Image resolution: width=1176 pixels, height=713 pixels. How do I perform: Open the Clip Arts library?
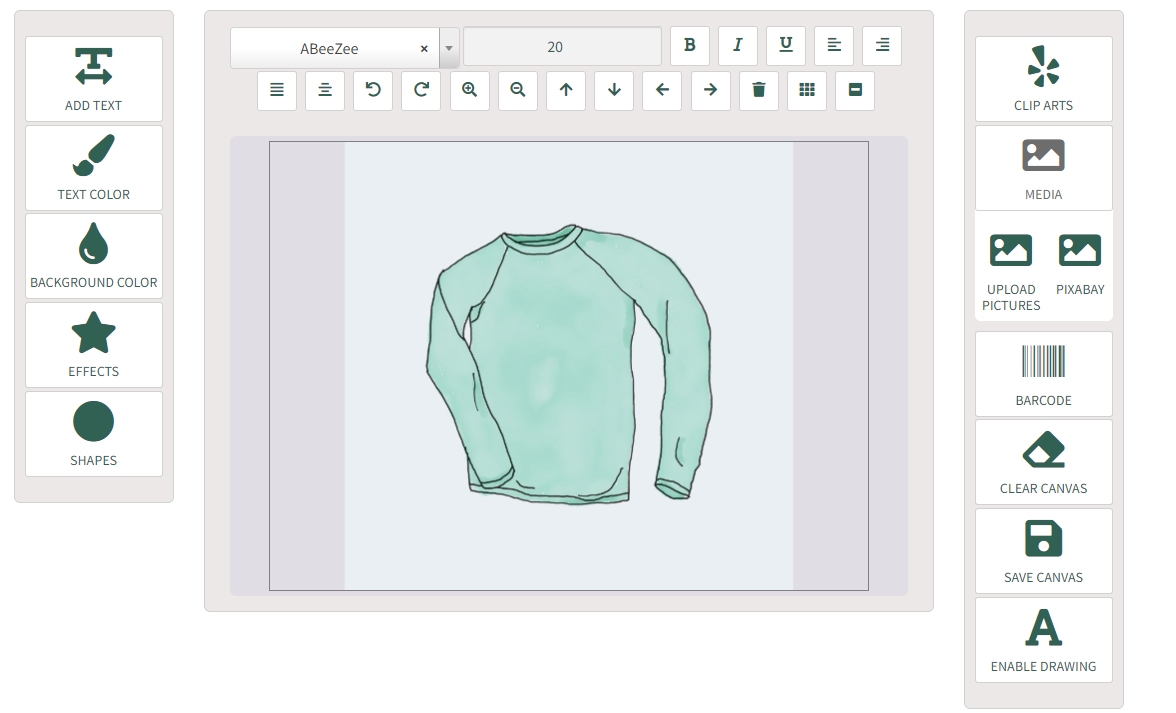click(1043, 79)
